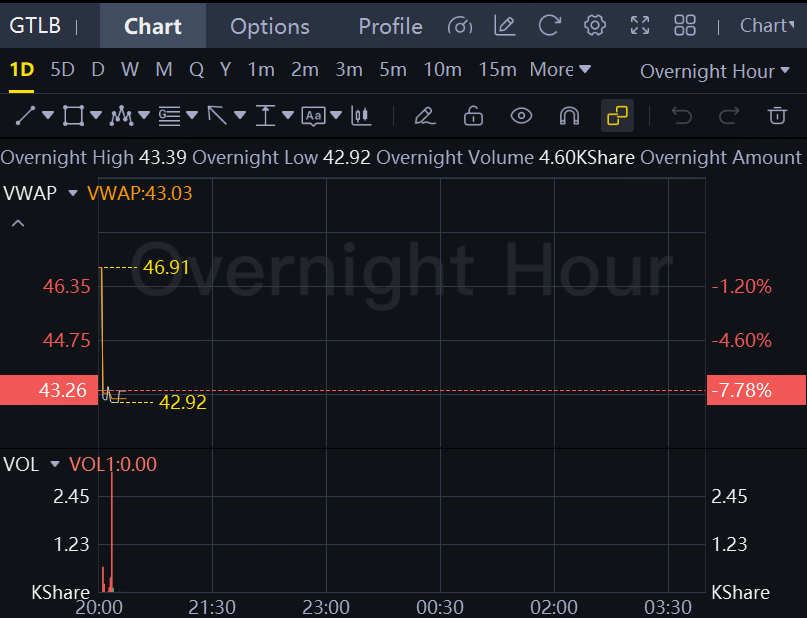The image size is (807, 618).
Task: Expand chart to fullscreen view
Action: coord(640,26)
